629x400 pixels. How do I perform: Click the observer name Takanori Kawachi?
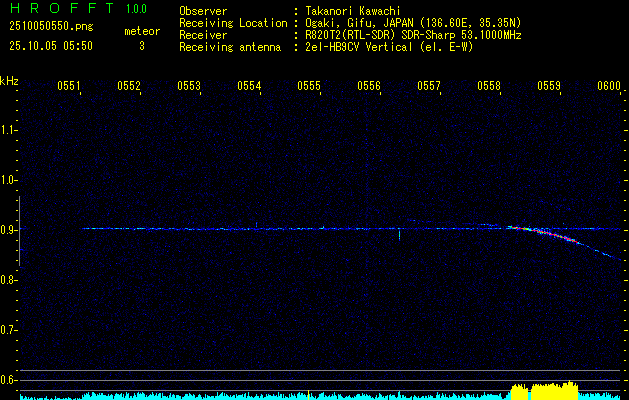tap(353, 11)
